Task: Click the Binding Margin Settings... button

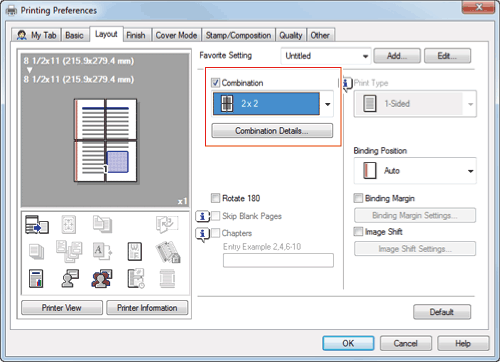Action: (x=415, y=215)
